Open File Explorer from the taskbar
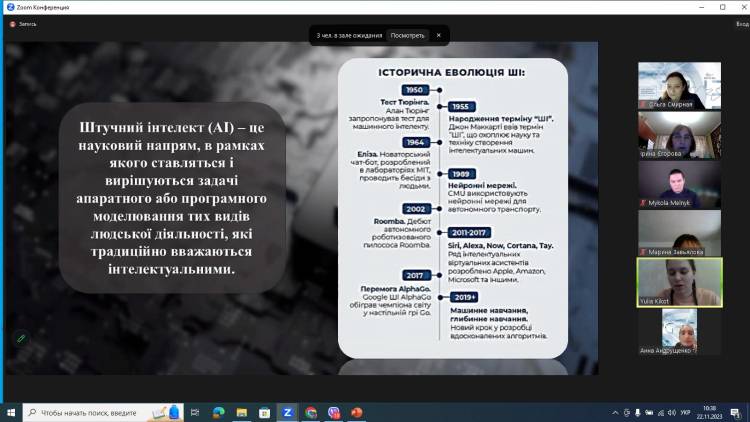Image resolution: width=750 pixels, height=422 pixels. (241, 411)
